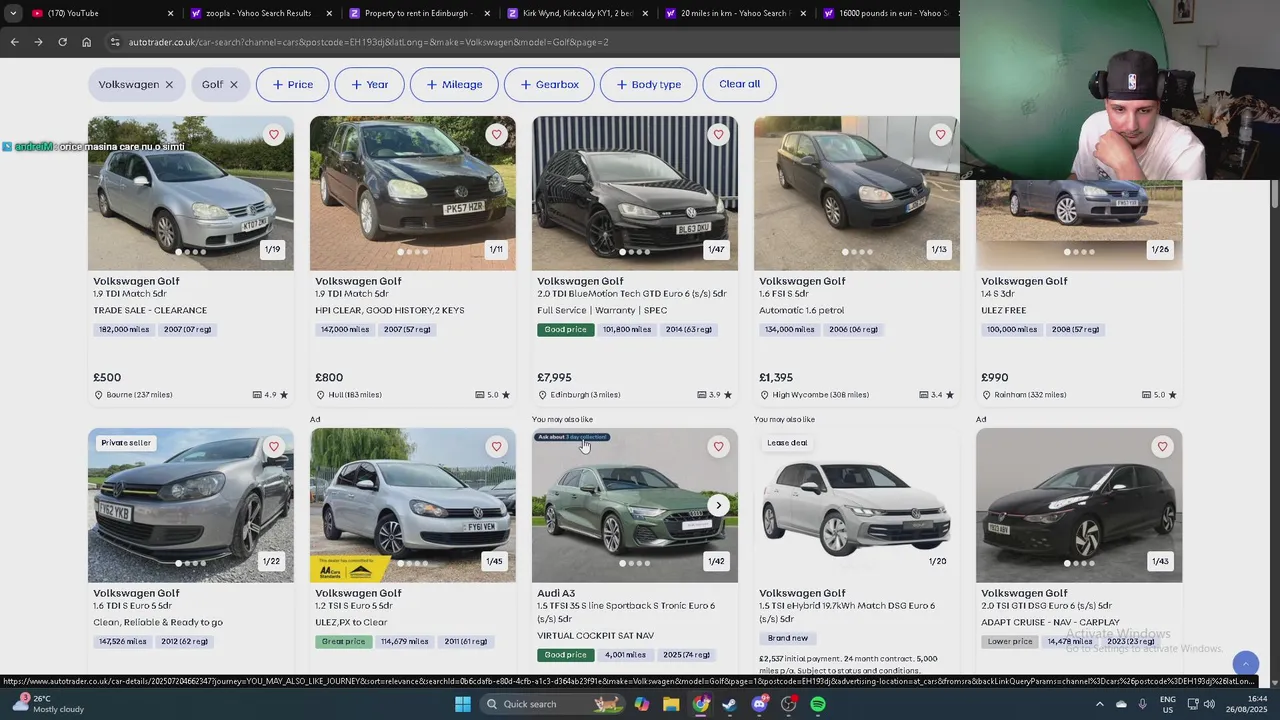Jump back to top with the round blue button
Viewport: 1280px width, 720px height.
(1245, 664)
